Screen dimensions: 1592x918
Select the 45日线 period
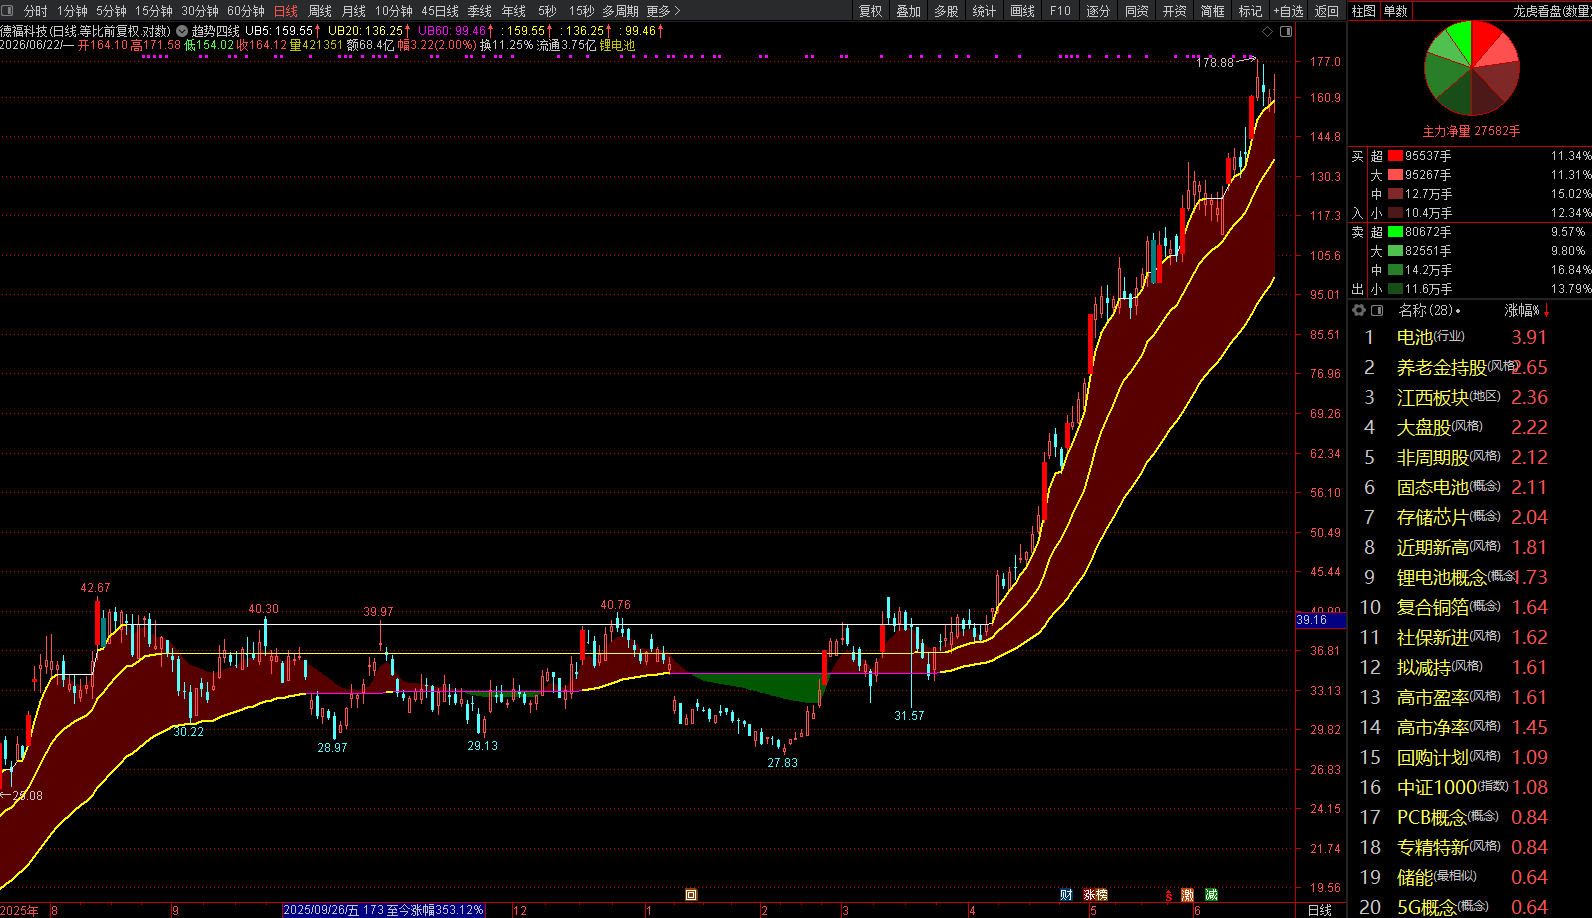click(x=440, y=11)
